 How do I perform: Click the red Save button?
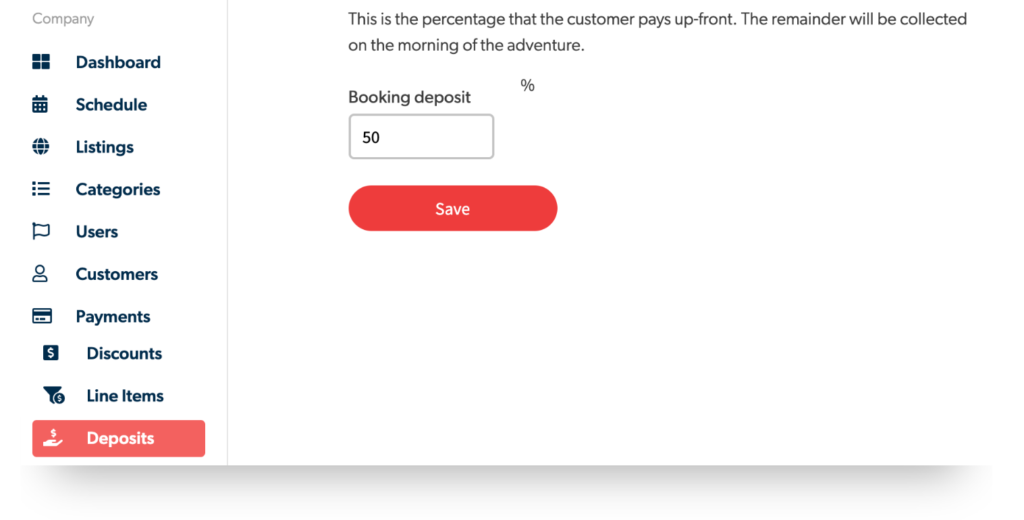(453, 208)
